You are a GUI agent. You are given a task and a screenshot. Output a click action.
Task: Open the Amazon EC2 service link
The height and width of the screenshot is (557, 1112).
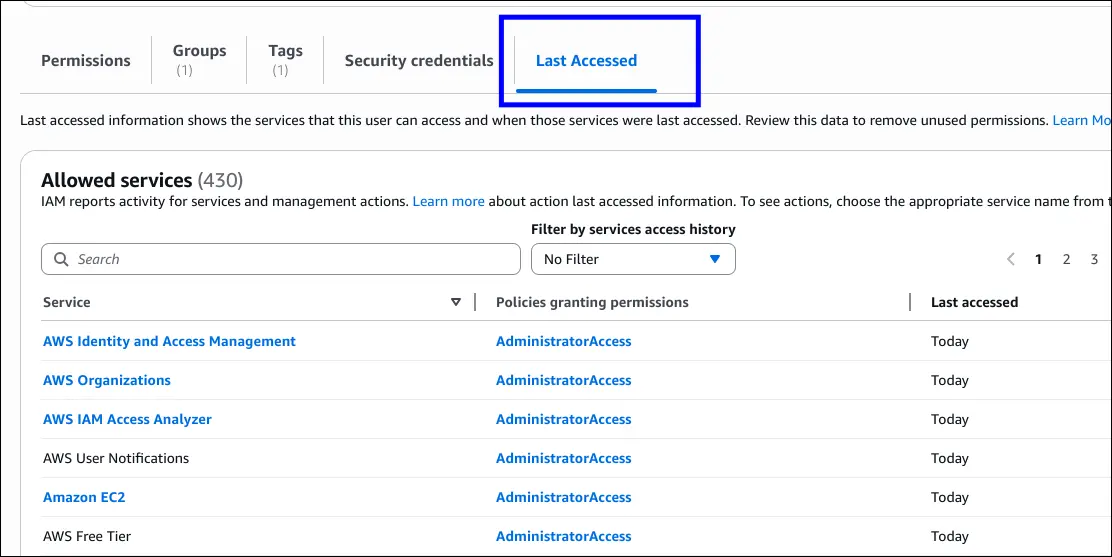(84, 497)
